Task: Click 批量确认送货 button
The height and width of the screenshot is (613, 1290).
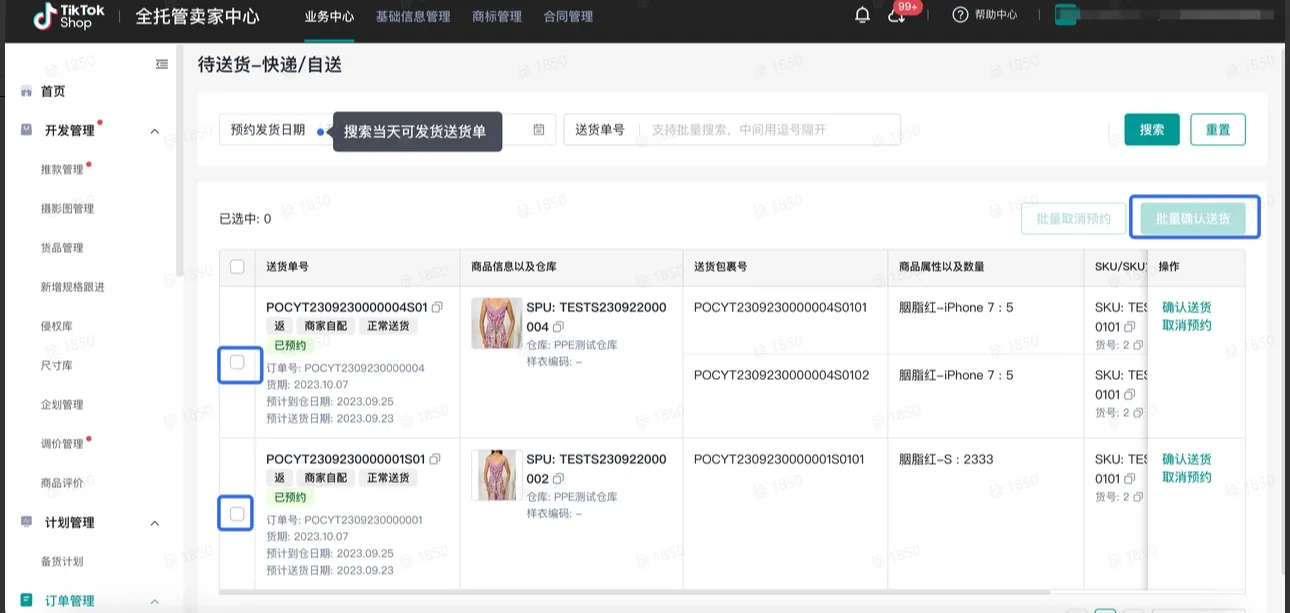Action: coord(1194,218)
